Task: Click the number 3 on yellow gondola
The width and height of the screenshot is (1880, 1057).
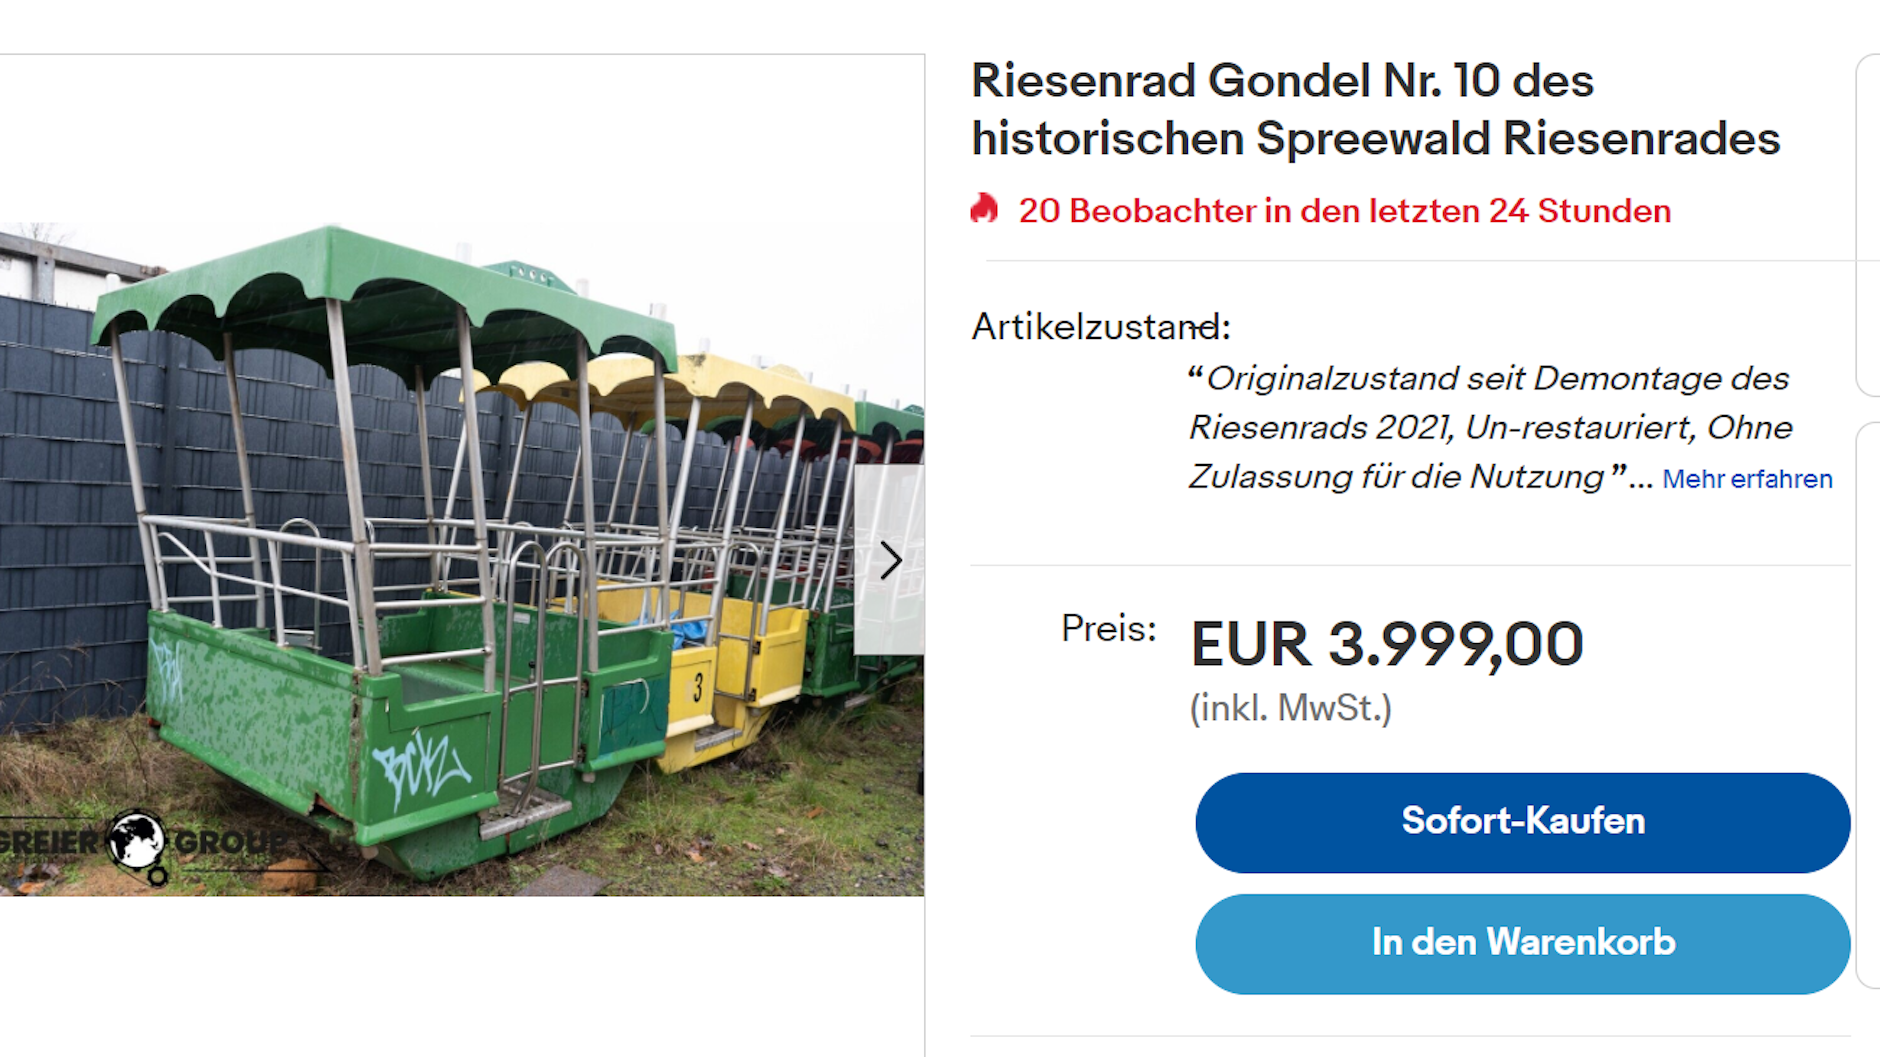Action: (x=697, y=687)
